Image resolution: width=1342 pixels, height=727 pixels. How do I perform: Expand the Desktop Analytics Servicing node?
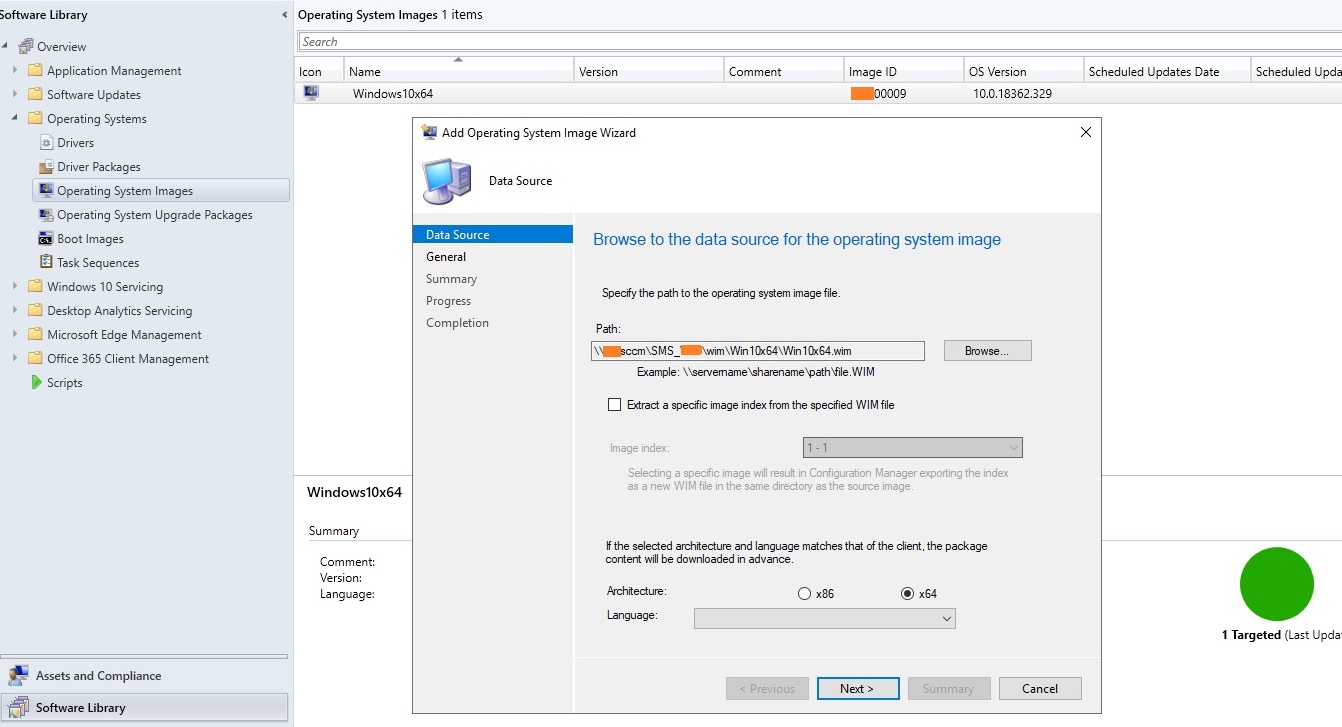[x=15, y=311]
